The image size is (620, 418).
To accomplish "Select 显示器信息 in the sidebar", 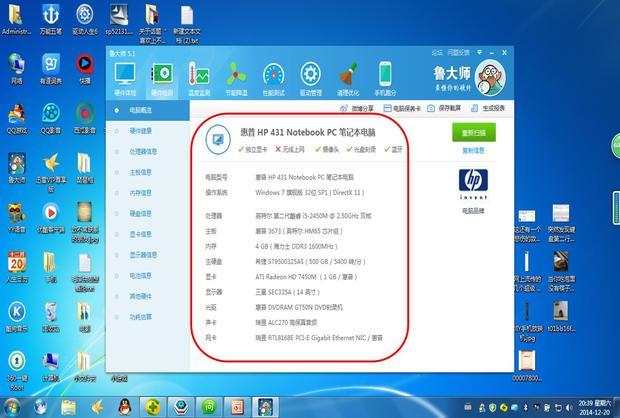I will (x=143, y=255).
